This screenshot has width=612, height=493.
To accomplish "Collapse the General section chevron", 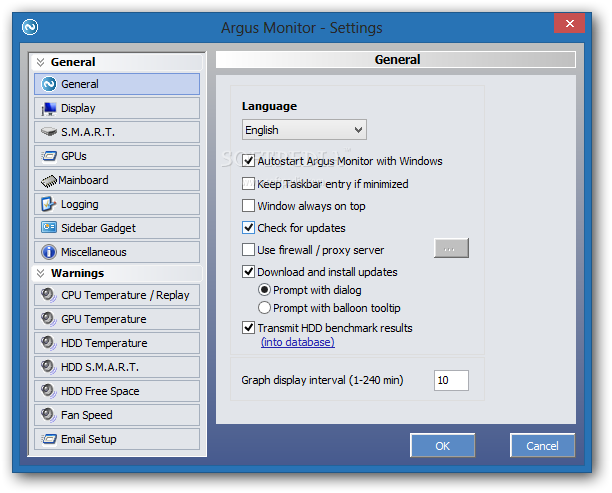I will [x=40, y=62].
